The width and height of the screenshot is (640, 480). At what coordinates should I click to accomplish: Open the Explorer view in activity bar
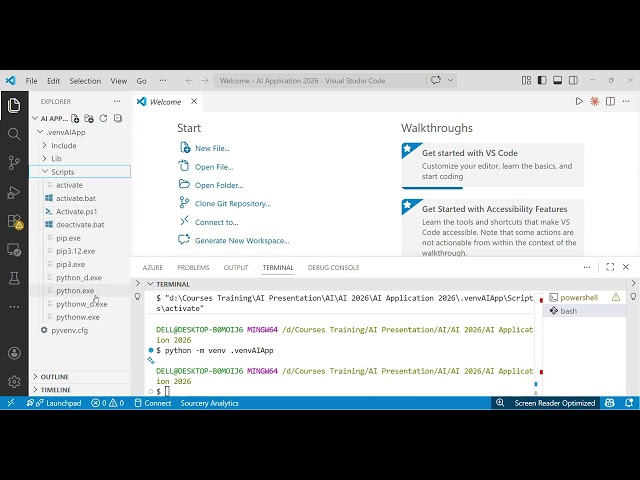pyautogui.click(x=14, y=105)
